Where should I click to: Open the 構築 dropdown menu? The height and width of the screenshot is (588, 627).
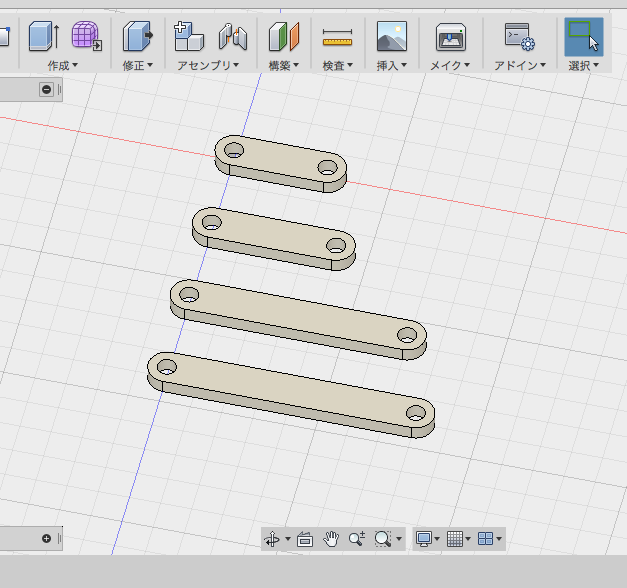click(284, 65)
